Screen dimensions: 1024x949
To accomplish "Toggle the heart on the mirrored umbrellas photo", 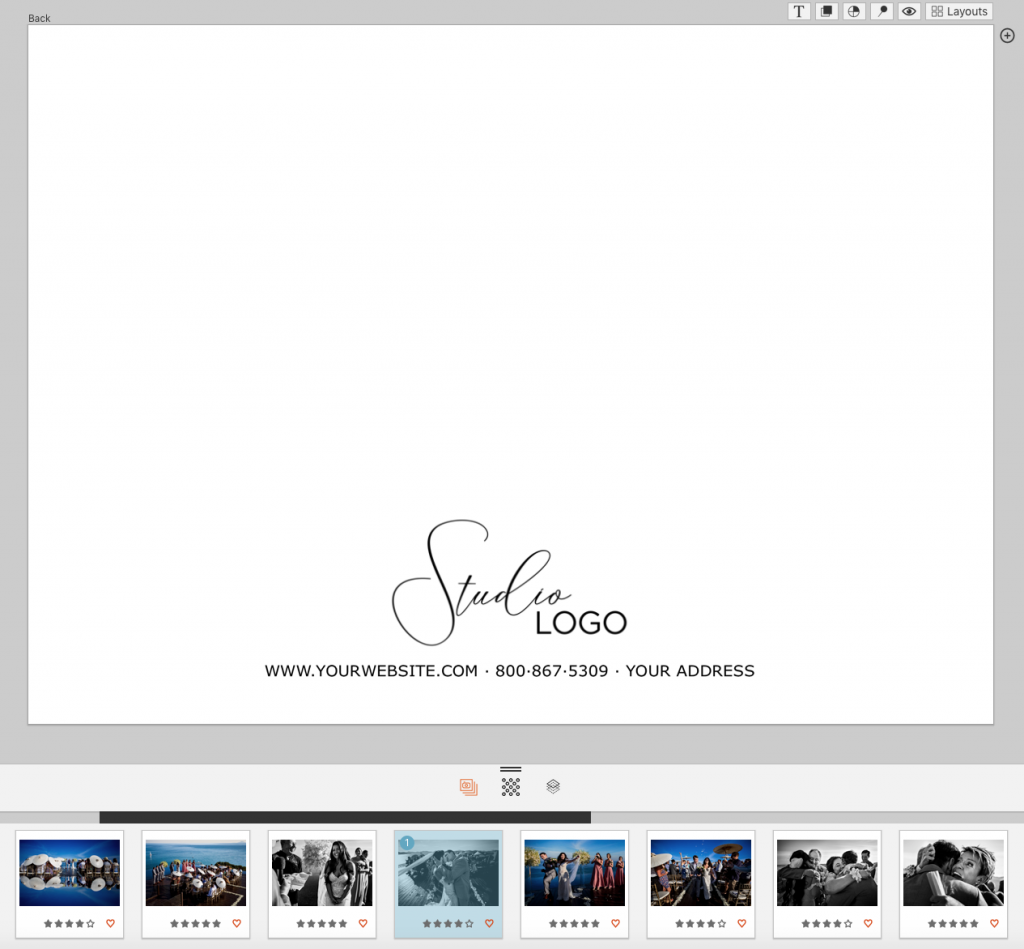I will [110, 924].
